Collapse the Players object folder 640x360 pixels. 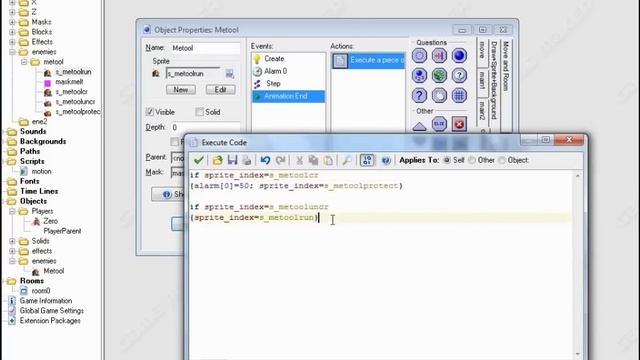[x=12, y=211]
